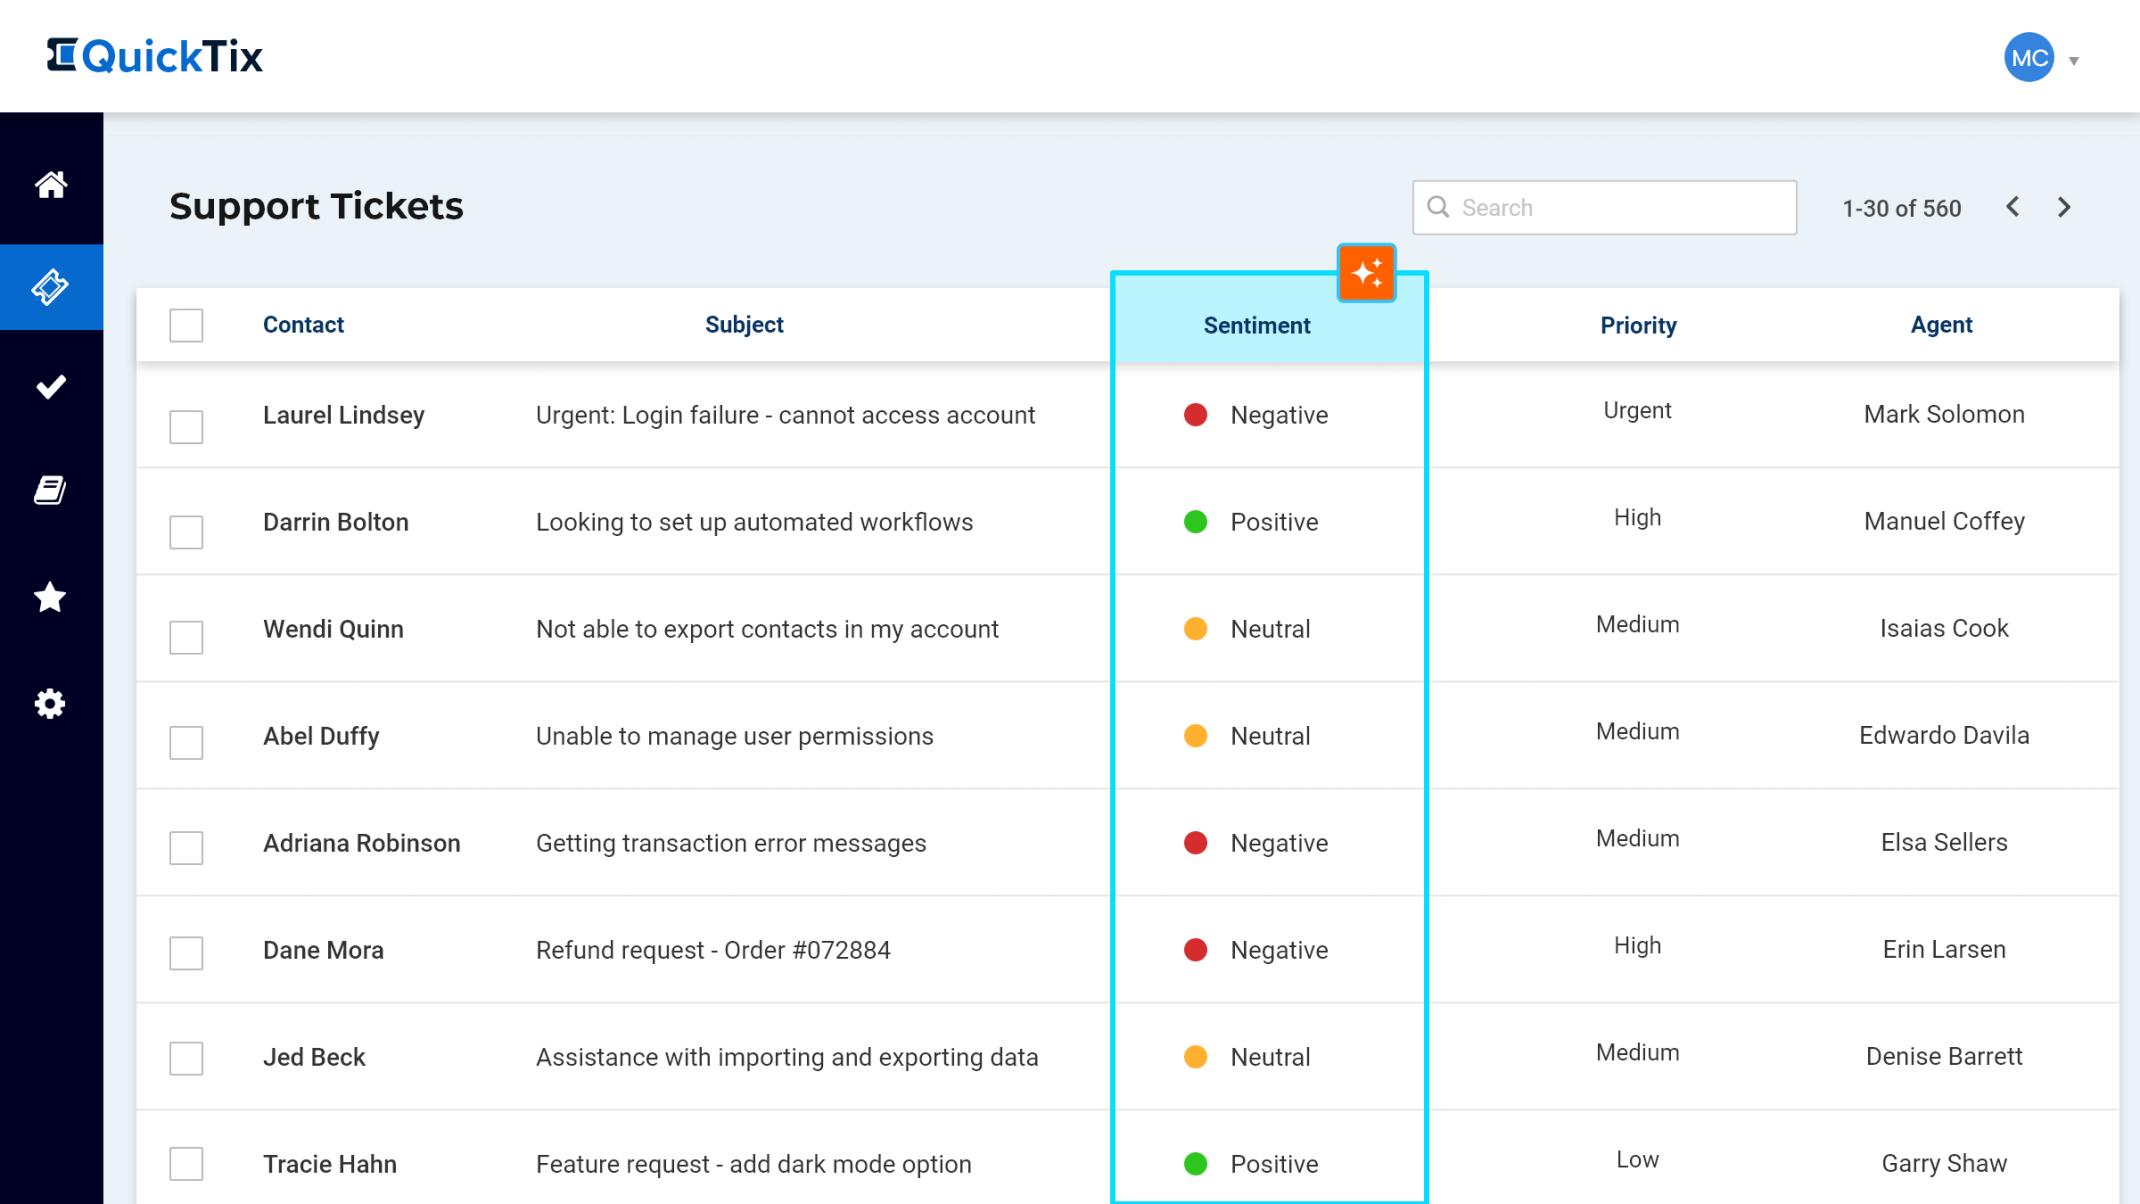Click the search magnifier icon
The height and width of the screenshot is (1204, 2140).
tap(1440, 207)
